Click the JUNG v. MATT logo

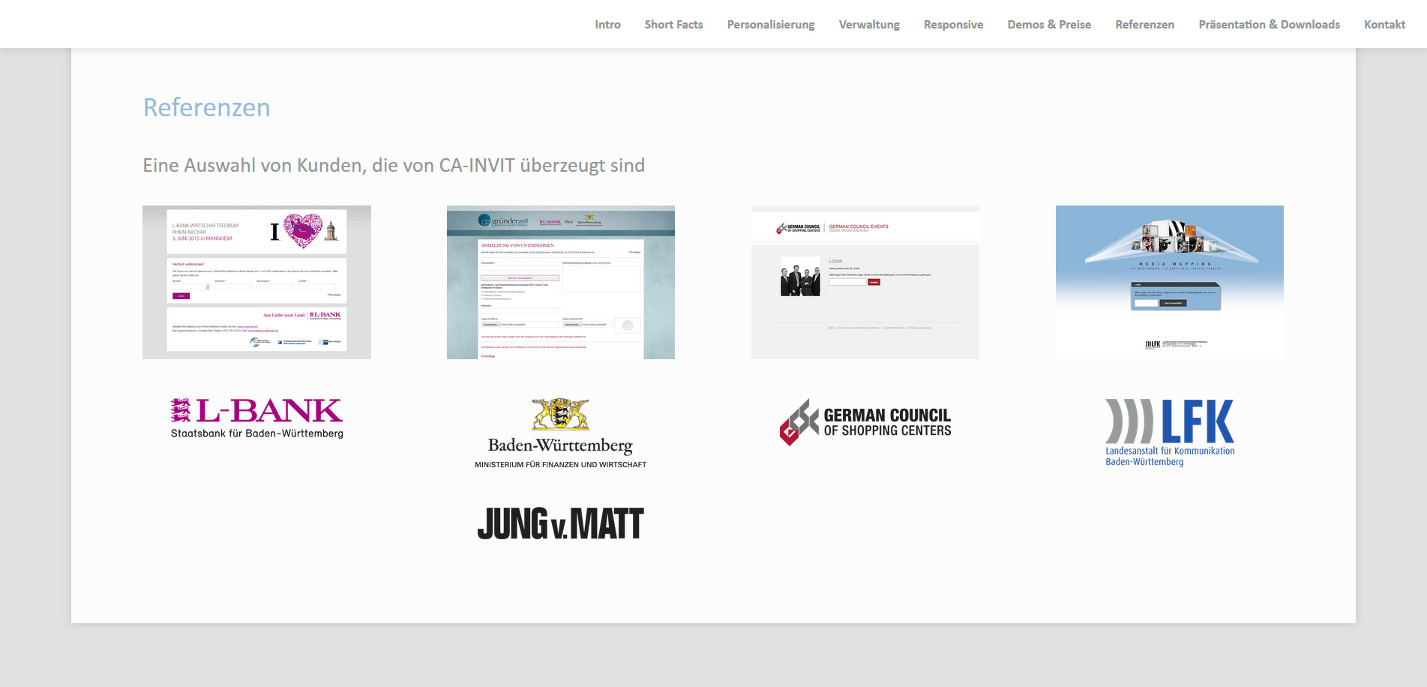(x=561, y=523)
